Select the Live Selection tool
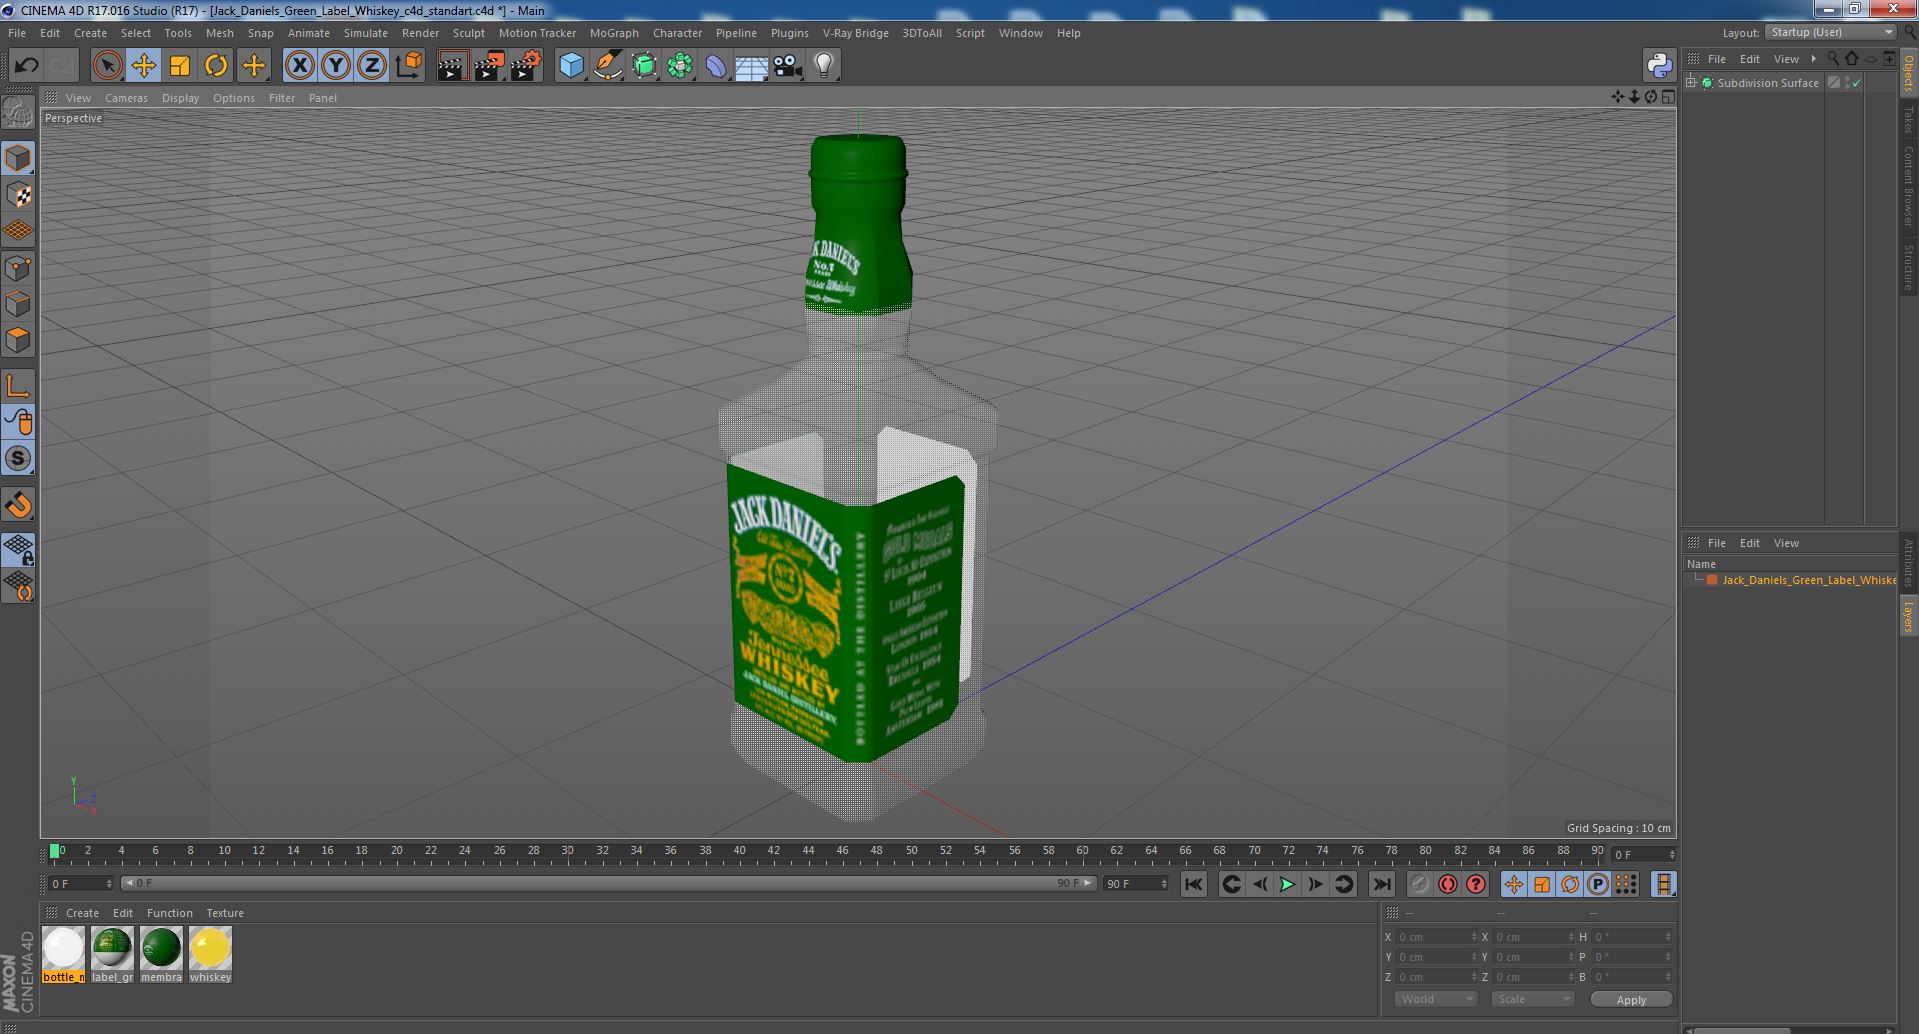 [x=107, y=66]
